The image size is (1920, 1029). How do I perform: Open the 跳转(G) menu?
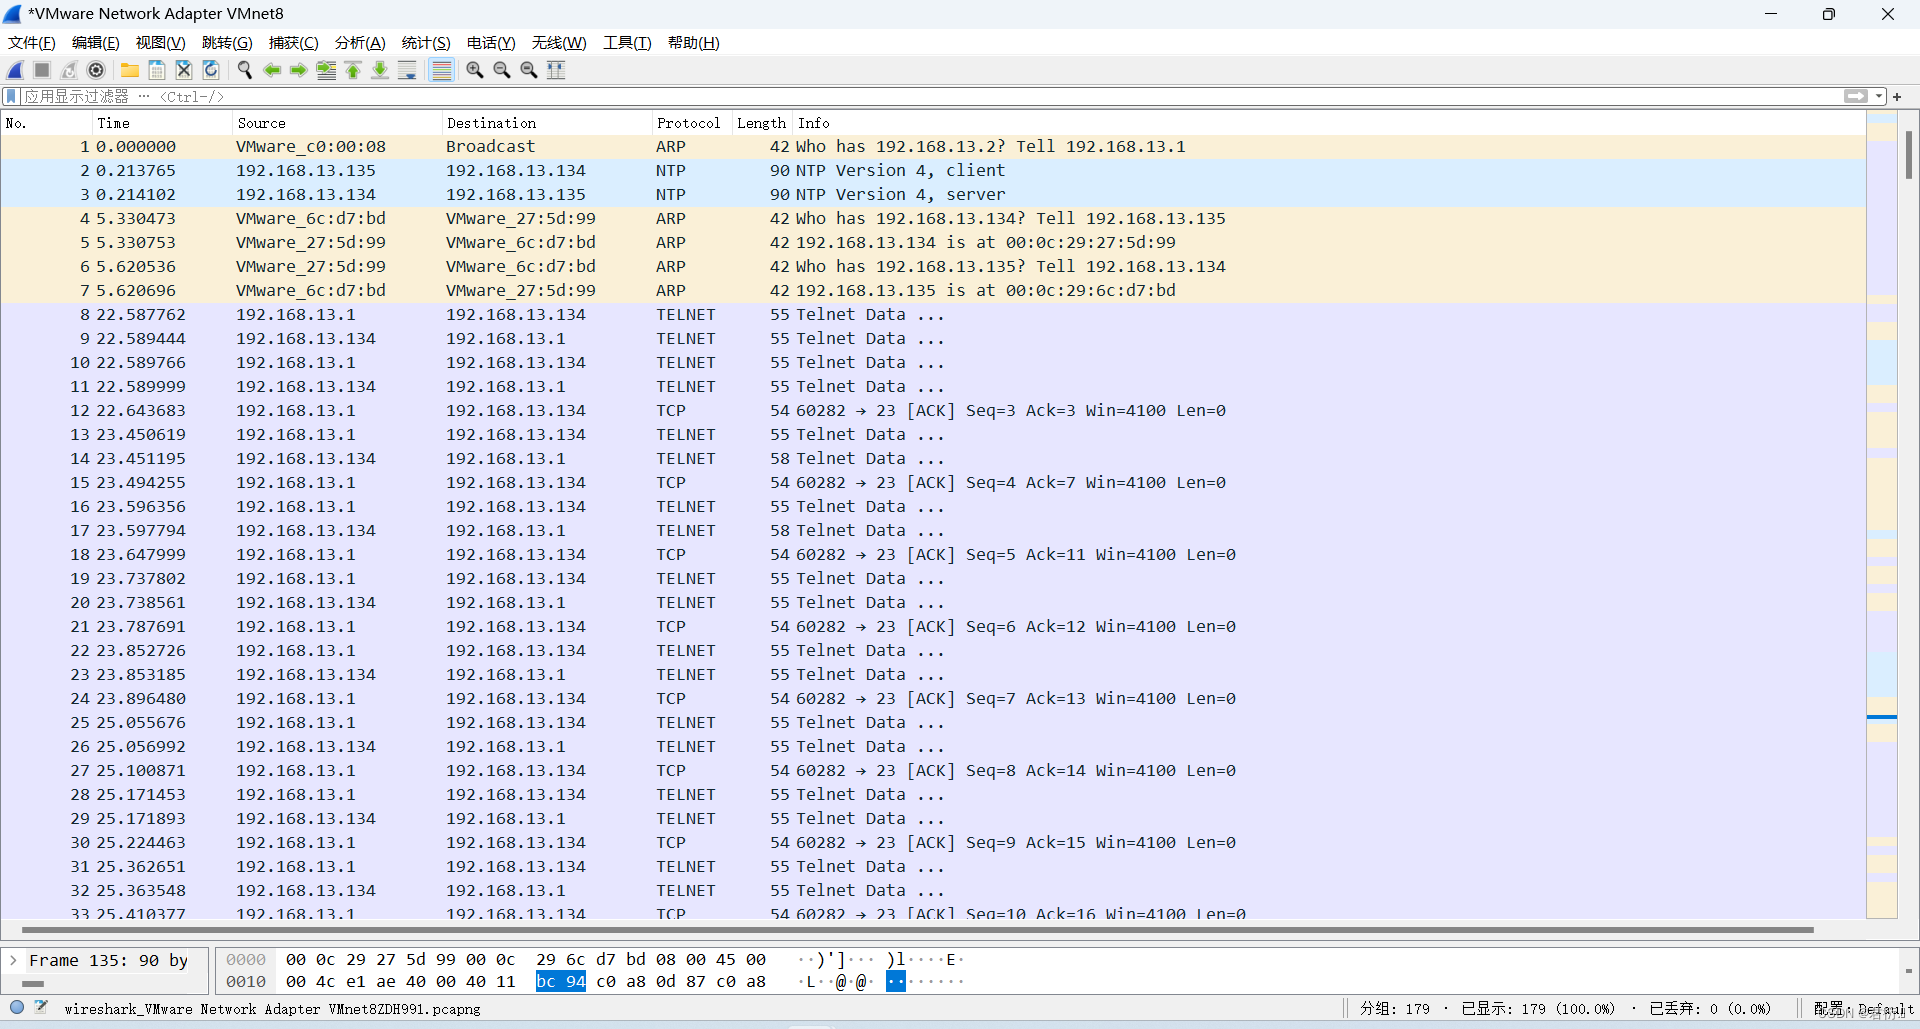pyautogui.click(x=227, y=43)
